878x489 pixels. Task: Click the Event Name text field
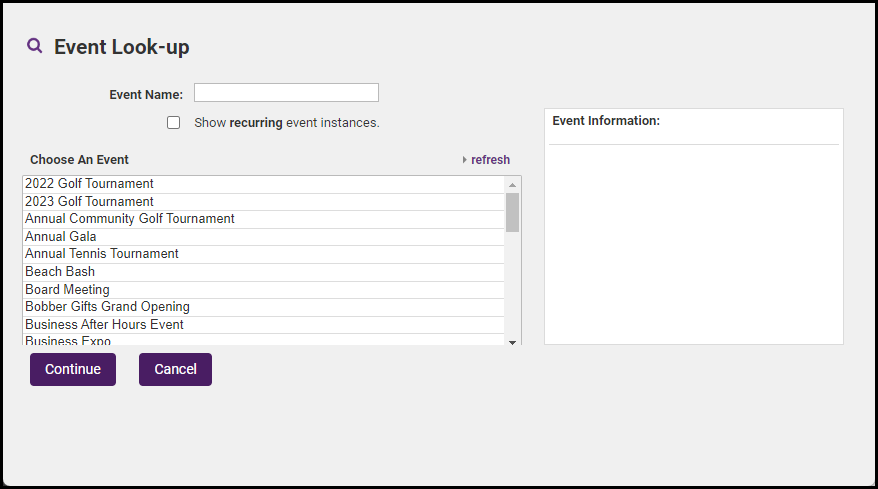[286, 93]
